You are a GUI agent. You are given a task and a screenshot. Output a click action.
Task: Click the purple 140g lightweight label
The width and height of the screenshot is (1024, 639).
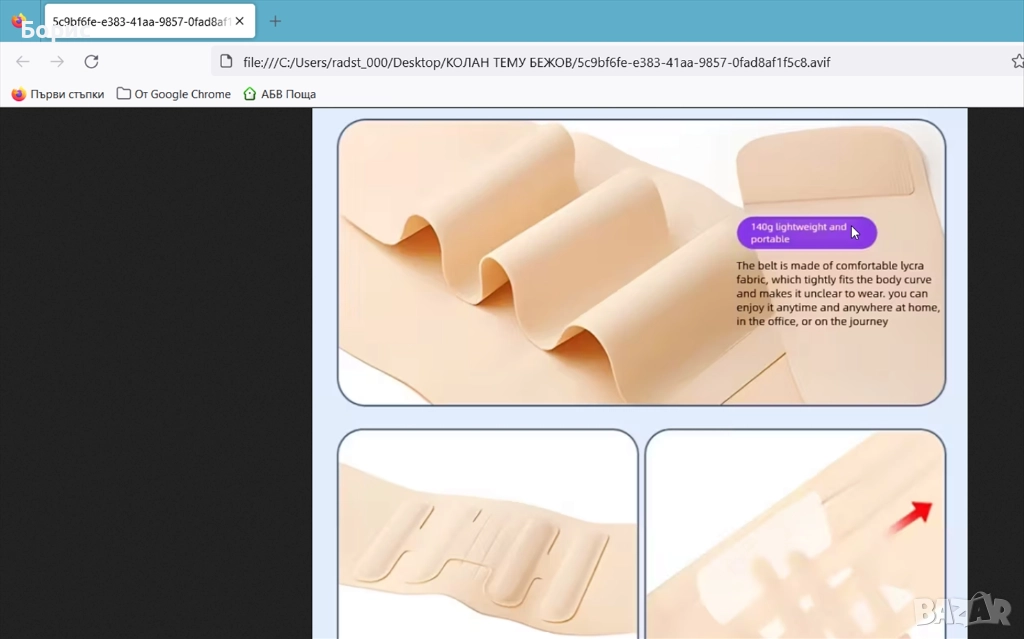point(806,233)
